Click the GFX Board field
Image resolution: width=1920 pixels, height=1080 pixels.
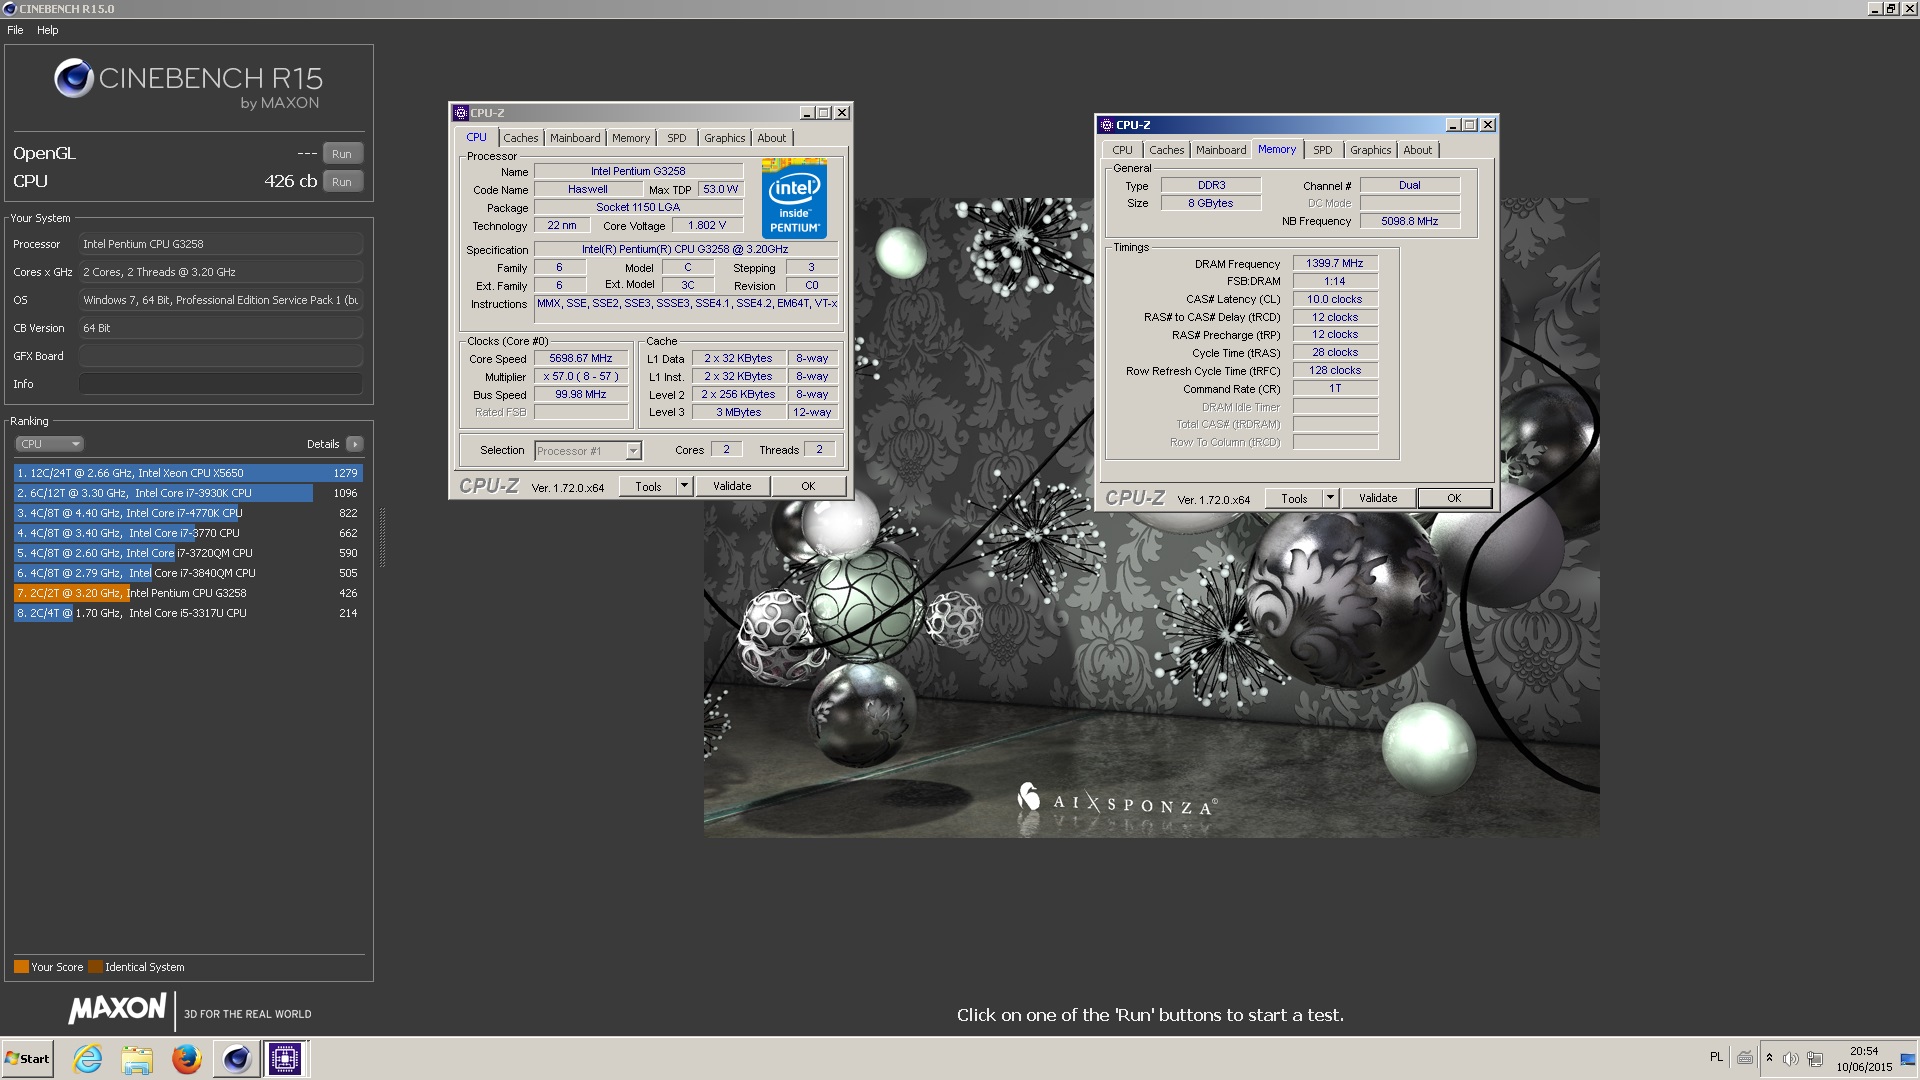point(221,356)
